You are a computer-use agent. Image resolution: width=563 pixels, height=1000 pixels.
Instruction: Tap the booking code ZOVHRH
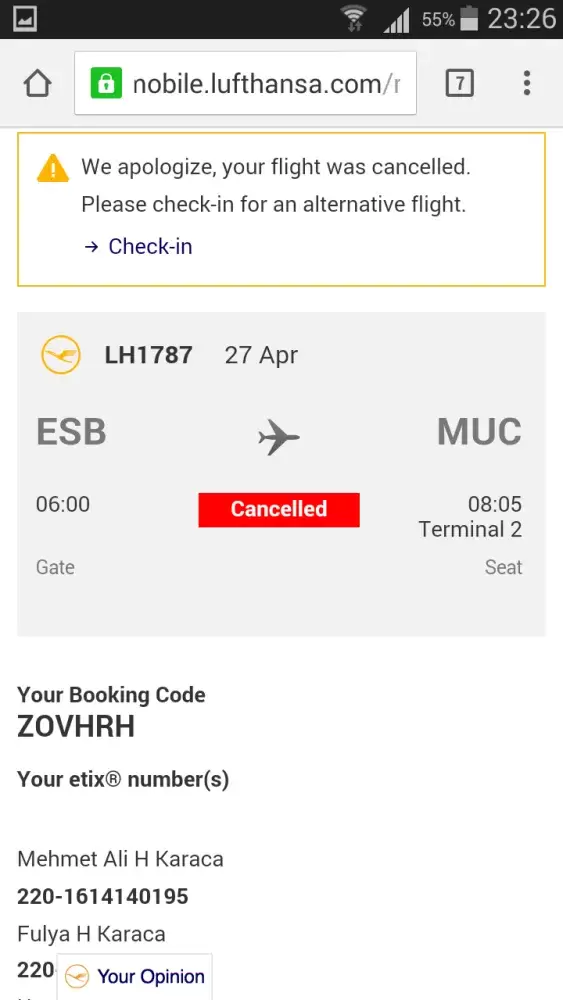click(x=76, y=726)
